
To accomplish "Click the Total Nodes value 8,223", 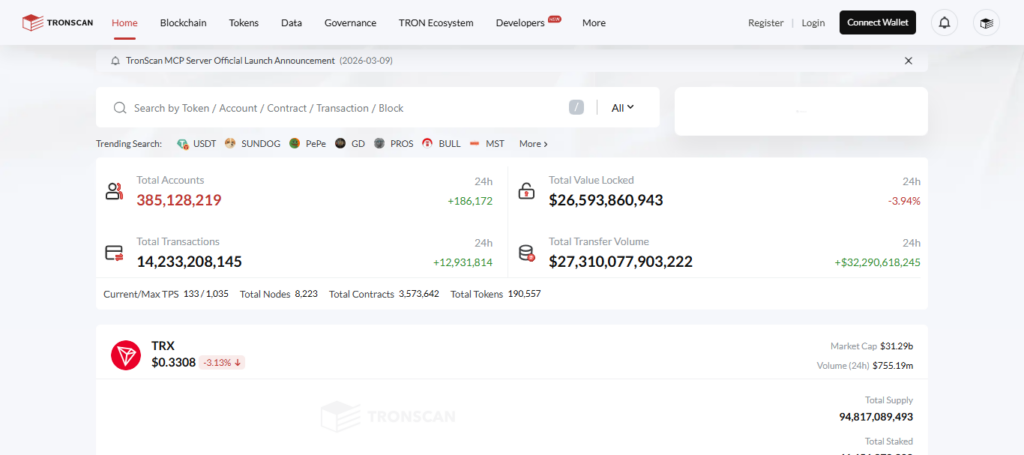I will tap(306, 294).
